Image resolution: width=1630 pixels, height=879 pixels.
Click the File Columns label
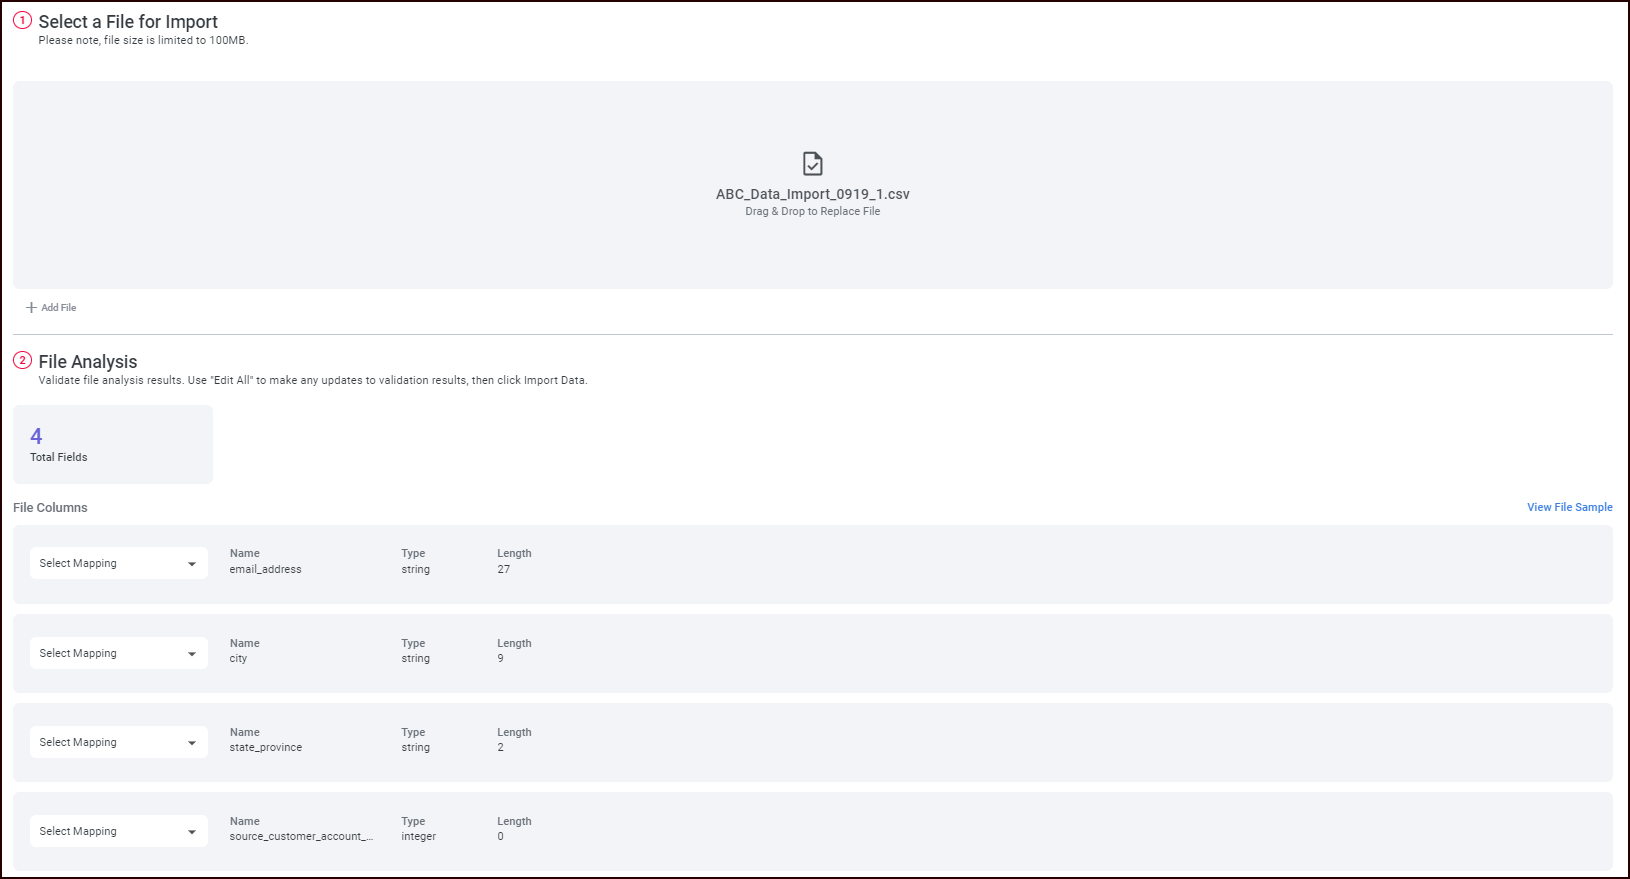[x=50, y=508]
